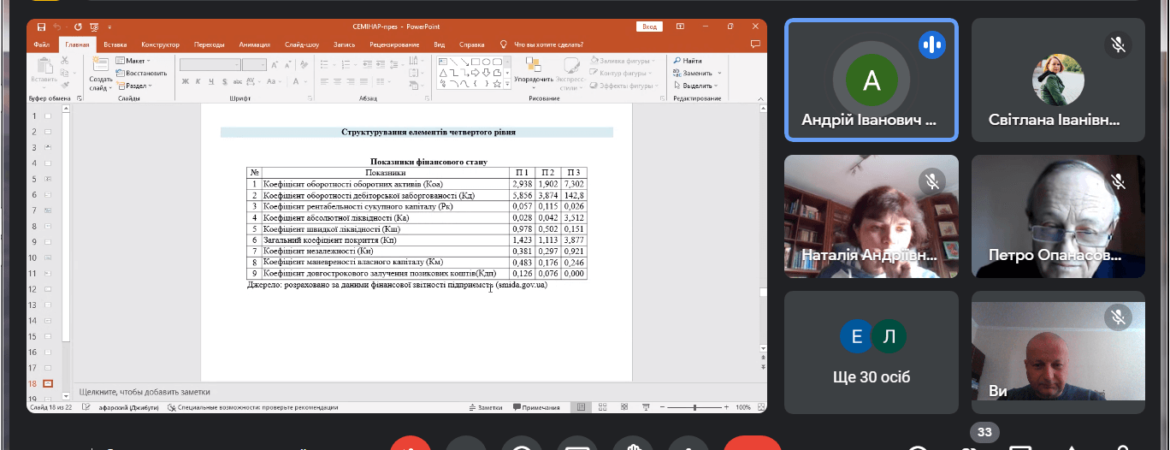Start slideshow from status bar icon
Screen dimensions: 1170x450
(645, 407)
